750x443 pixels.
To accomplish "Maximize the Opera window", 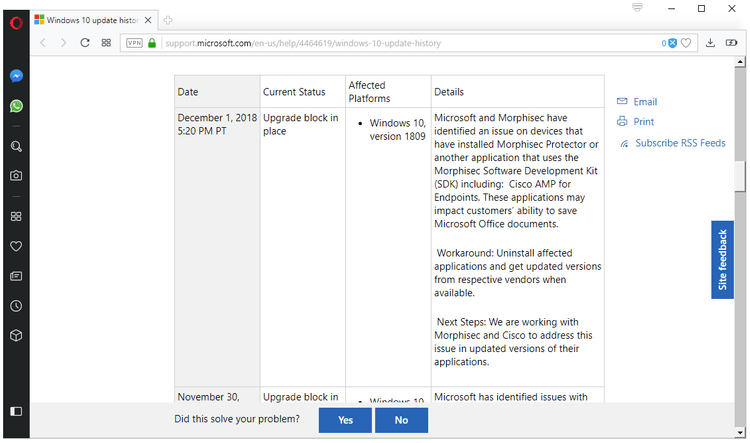I will [x=701, y=9].
